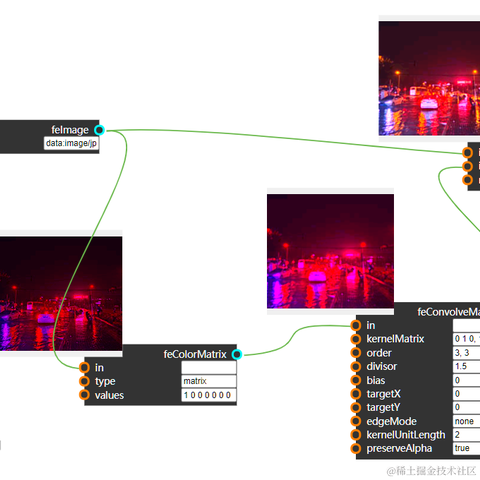Image resolution: width=480 pixels, height=480 pixels.
Task: Edit the bias value field
Action: coord(466,380)
